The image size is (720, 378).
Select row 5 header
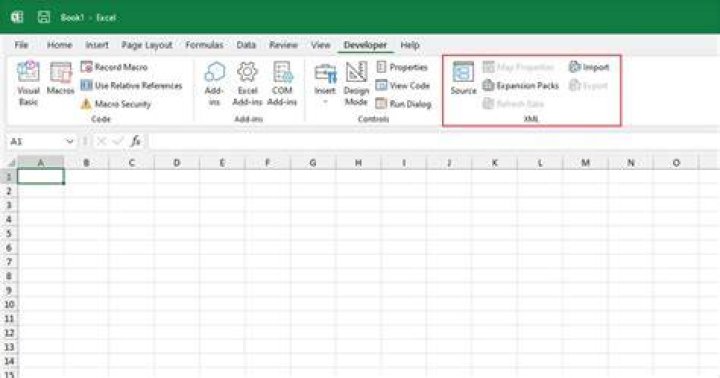click(9, 233)
